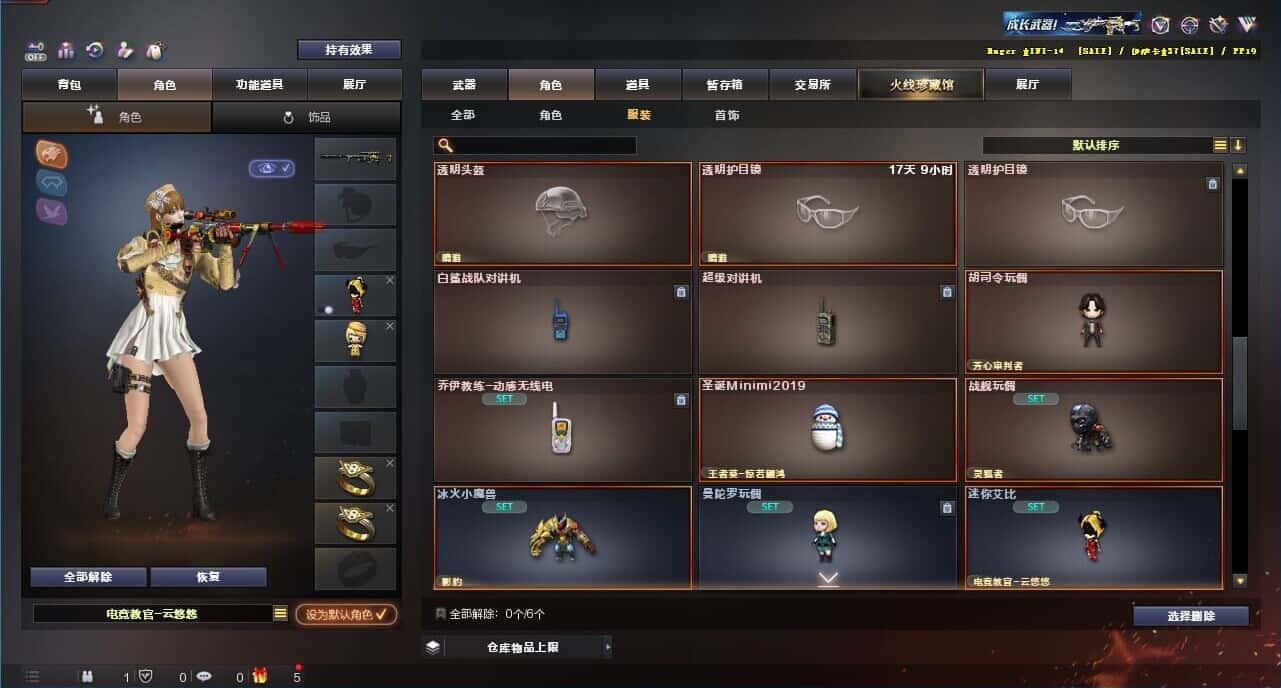Screen dimensions: 1281x688
Task: Expand the 仓库物品上限 arrow
Action: pyautogui.click(x=607, y=647)
